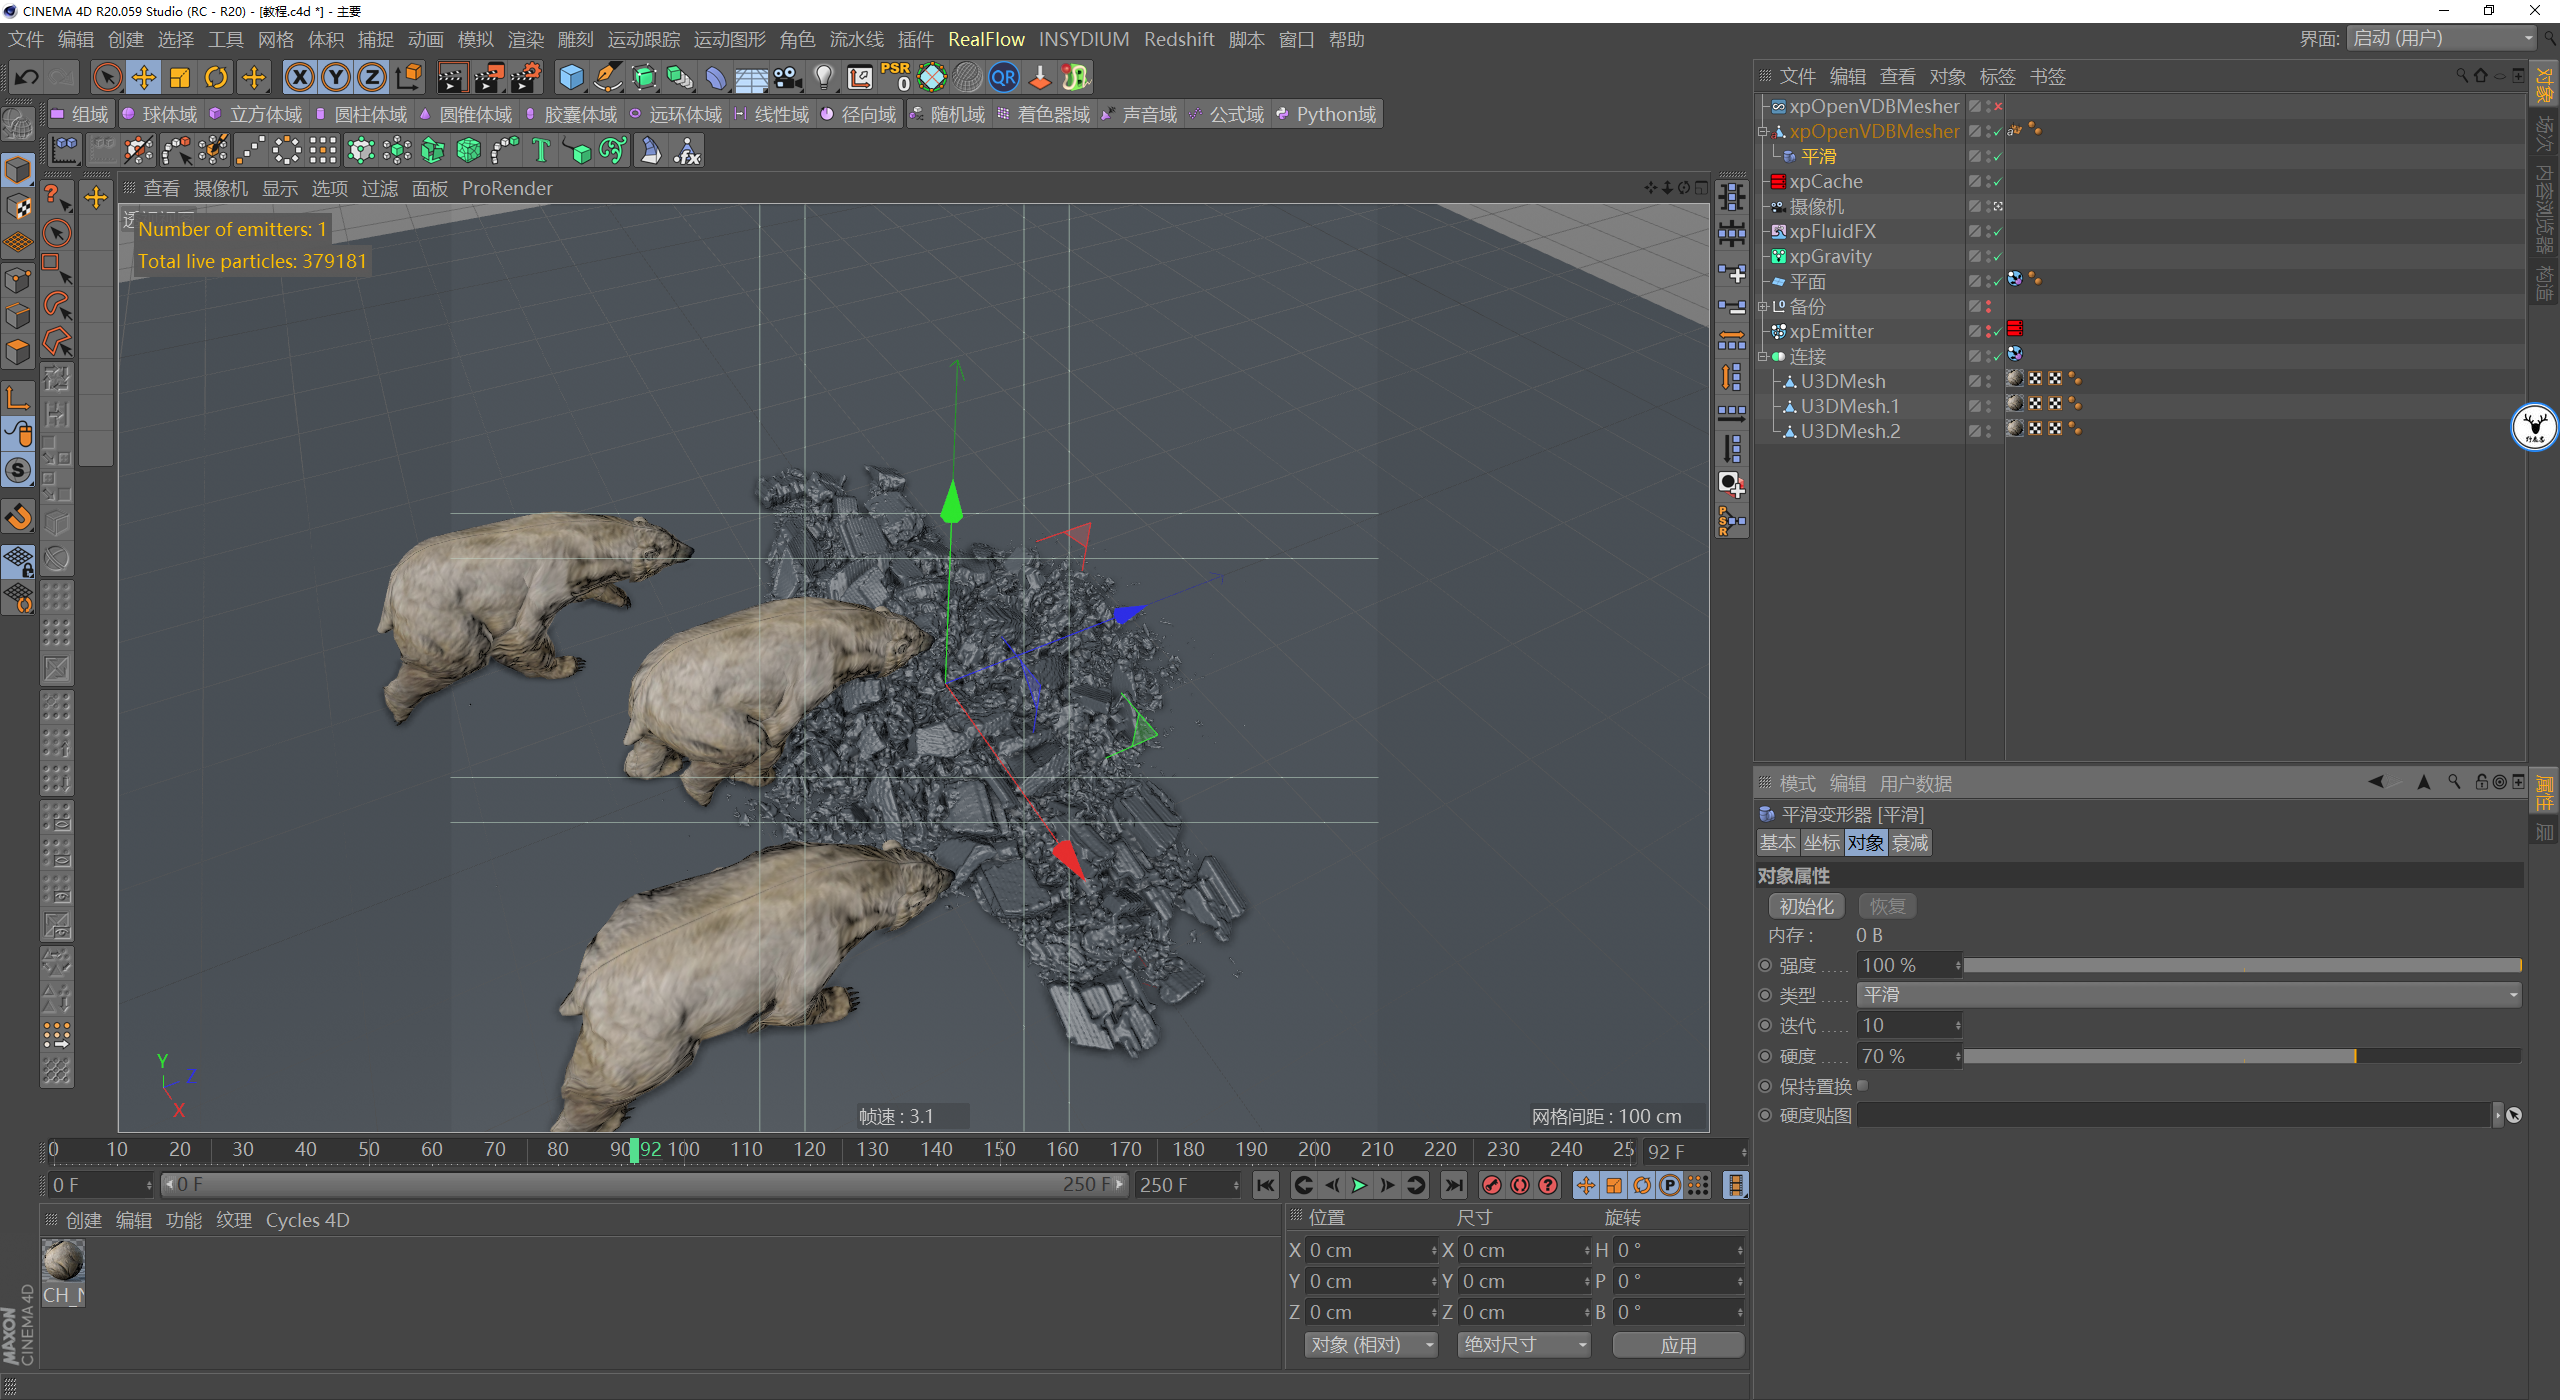Viewport: 2560px width, 1400px height.
Task: Click the Rotate tool icon
Action: point(216,77)
